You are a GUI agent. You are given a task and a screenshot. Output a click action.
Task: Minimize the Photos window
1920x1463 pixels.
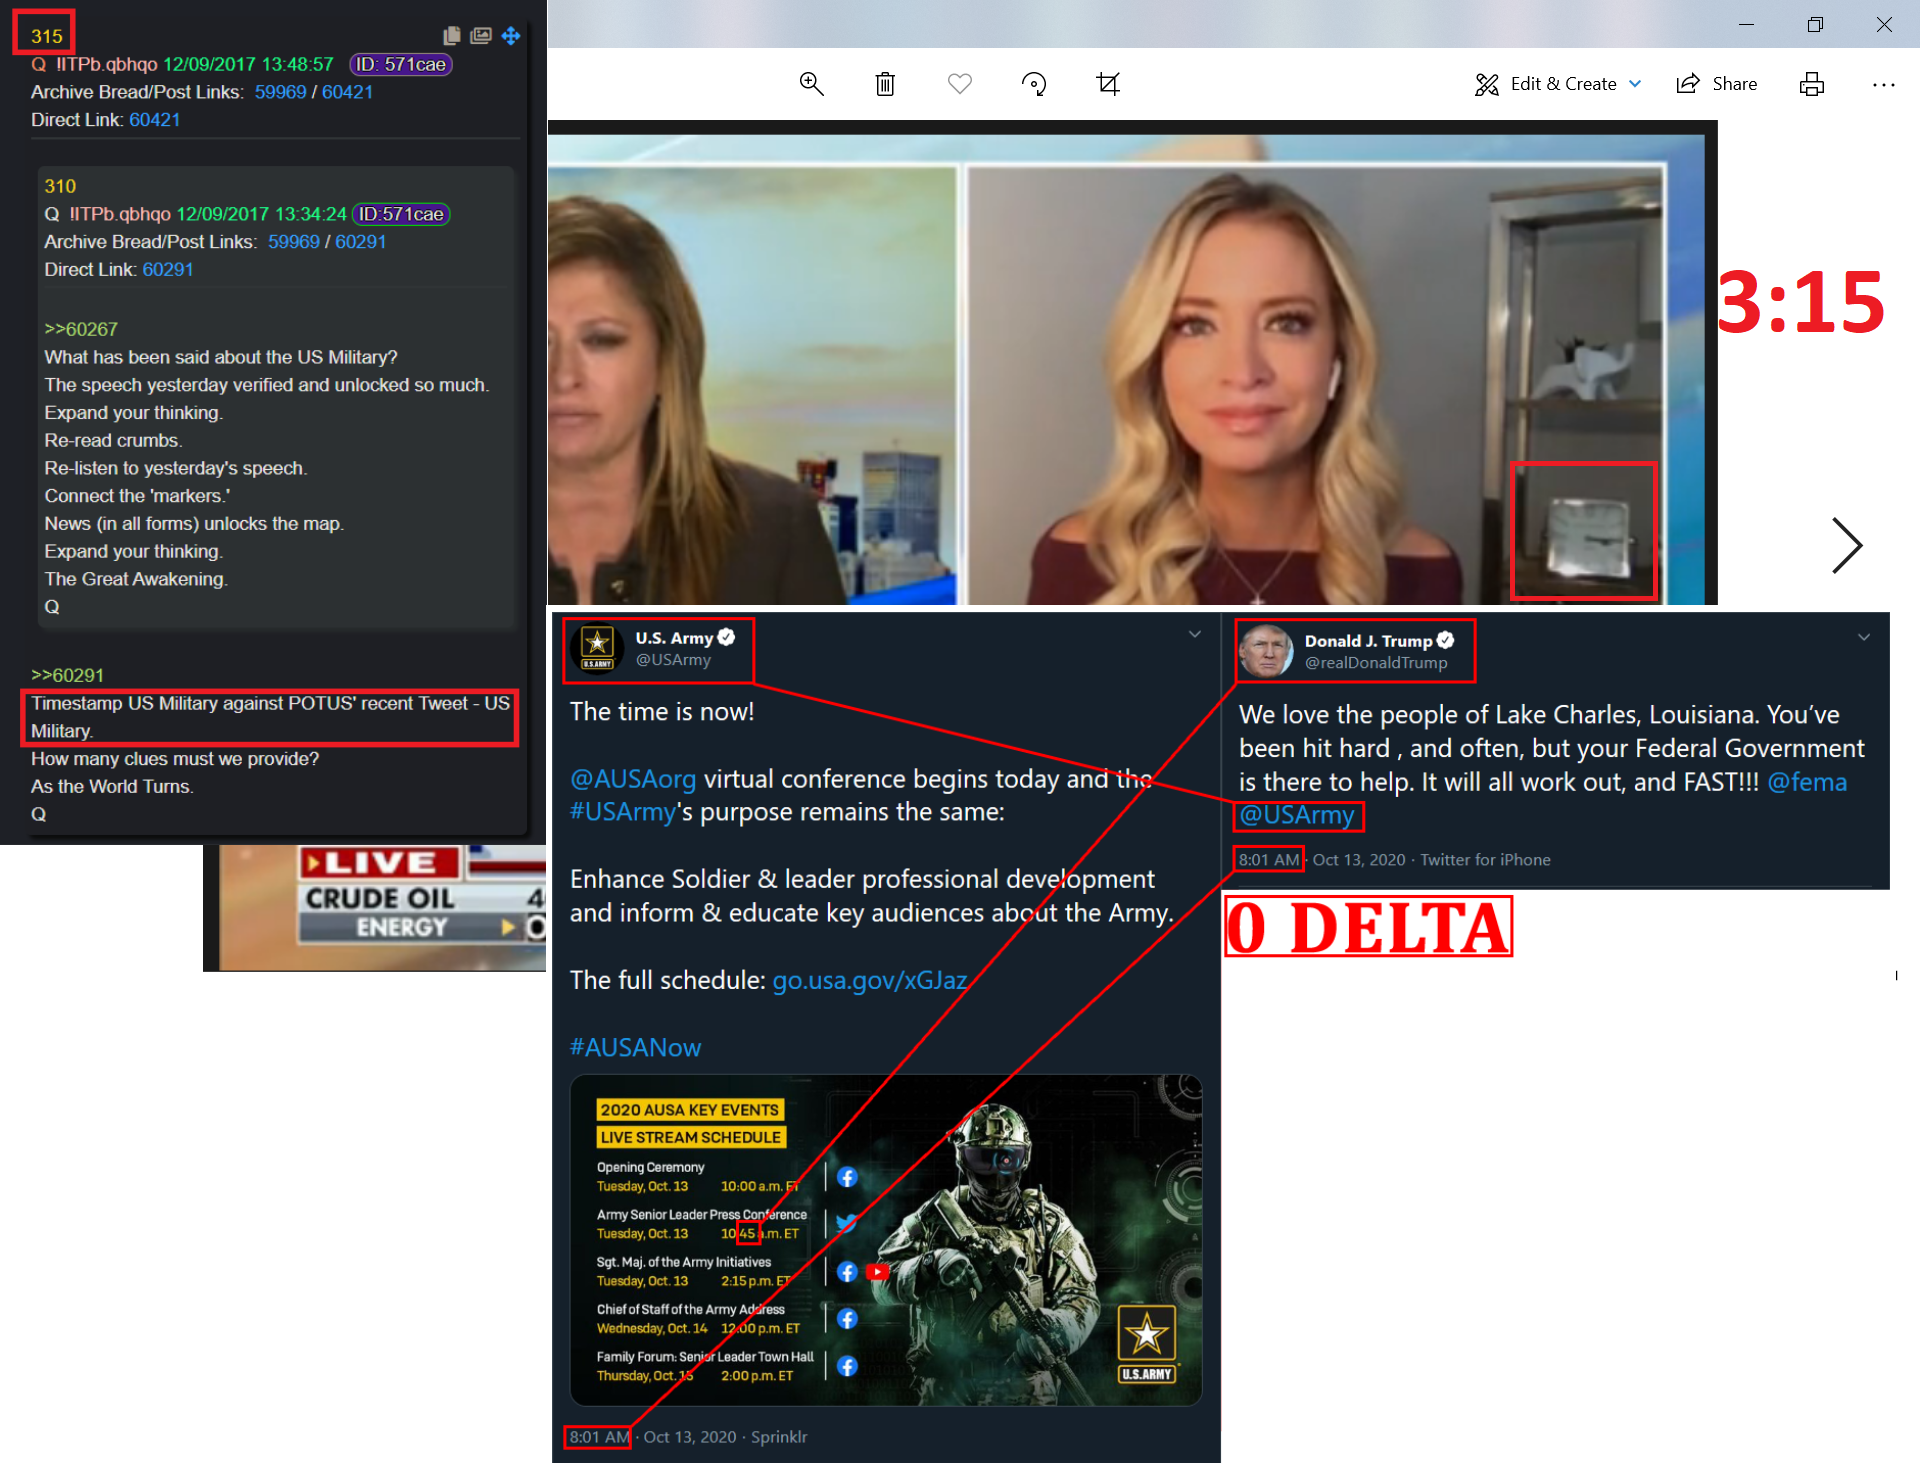click(1746, 24)
